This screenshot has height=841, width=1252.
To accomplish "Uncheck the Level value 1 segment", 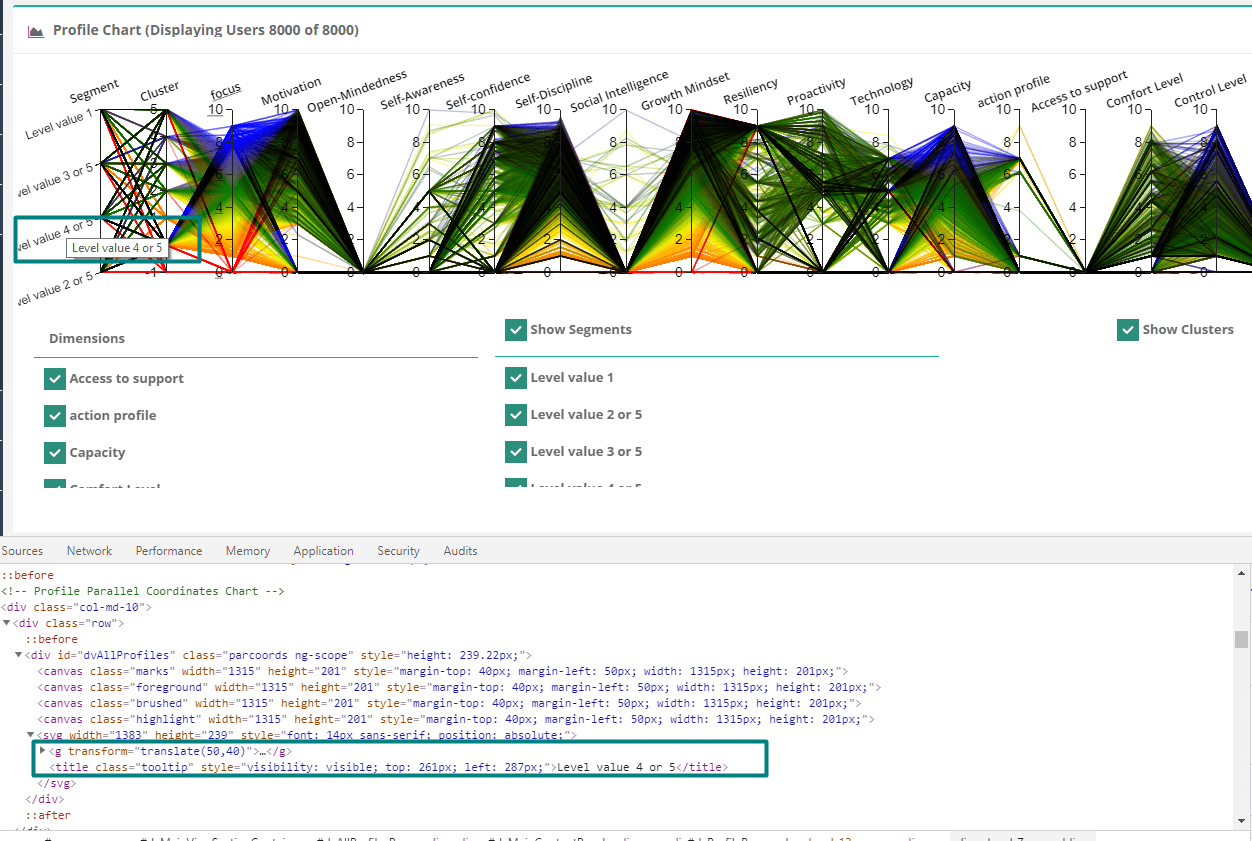I will pyautogui.click(x=516, y=378).
